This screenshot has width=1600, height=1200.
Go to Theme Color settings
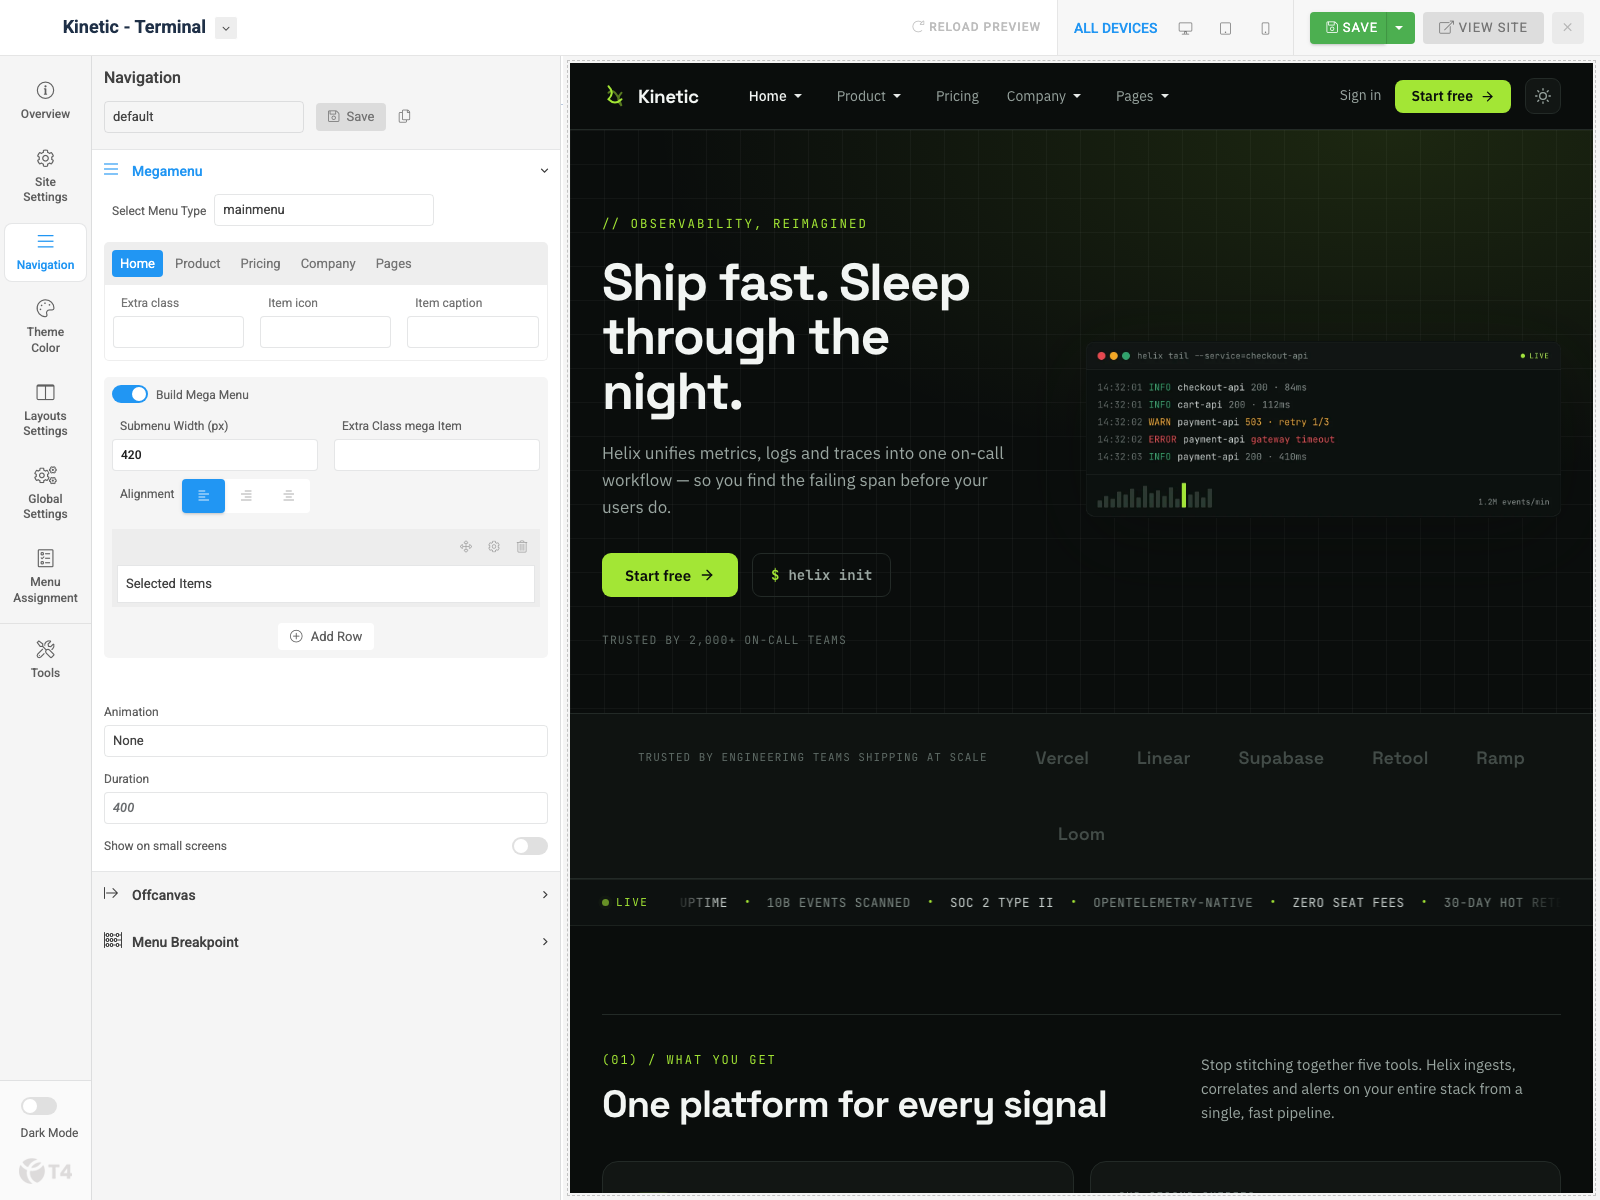click(x=45, y=326)
